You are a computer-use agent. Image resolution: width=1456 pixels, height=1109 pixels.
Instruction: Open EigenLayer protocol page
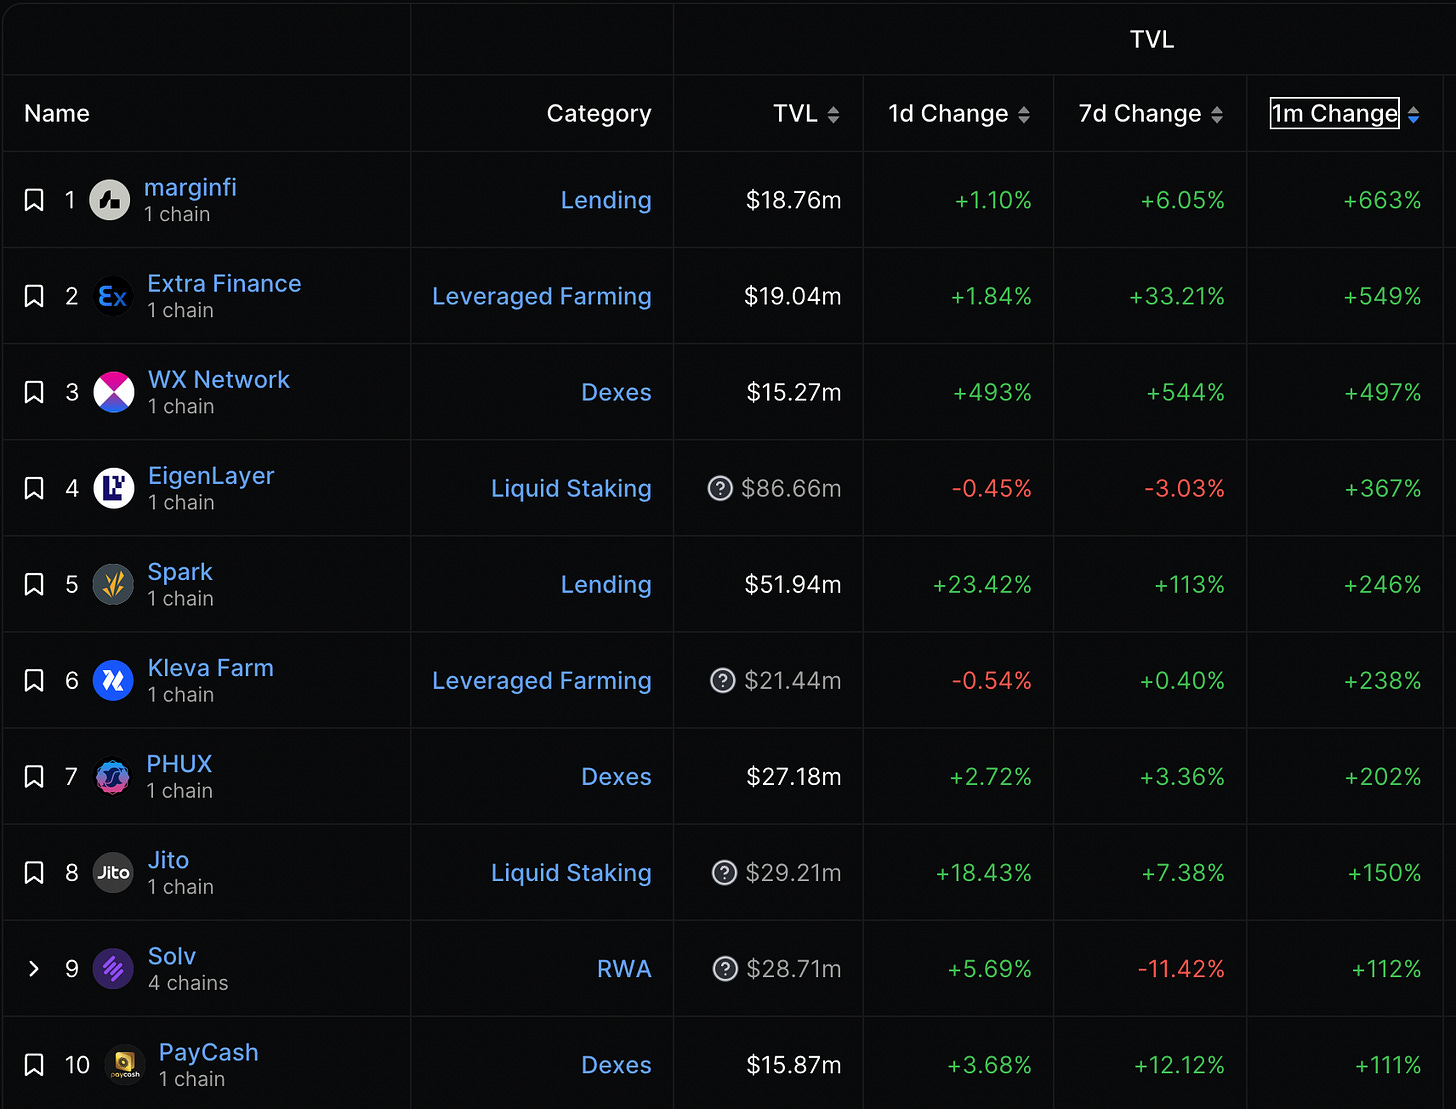coord(211,475)
